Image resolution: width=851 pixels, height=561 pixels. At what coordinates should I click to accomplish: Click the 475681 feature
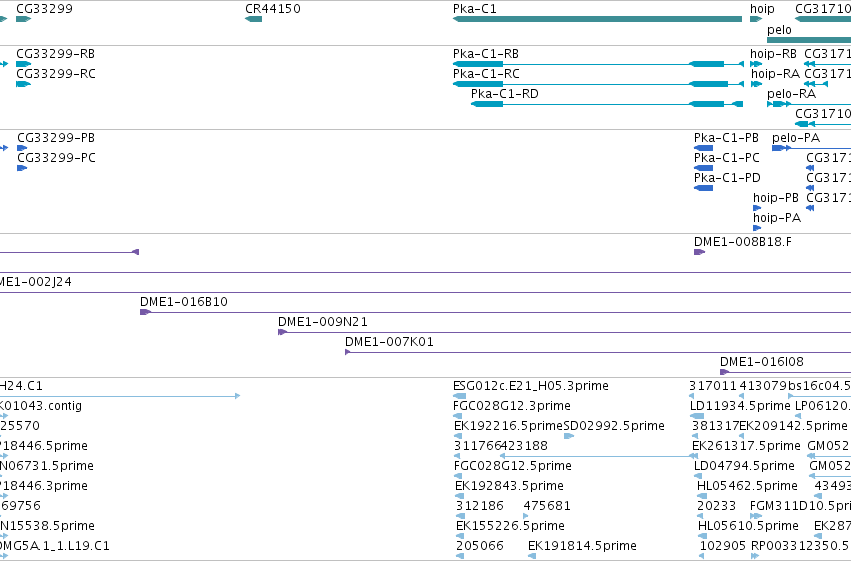tap(526, 517)
